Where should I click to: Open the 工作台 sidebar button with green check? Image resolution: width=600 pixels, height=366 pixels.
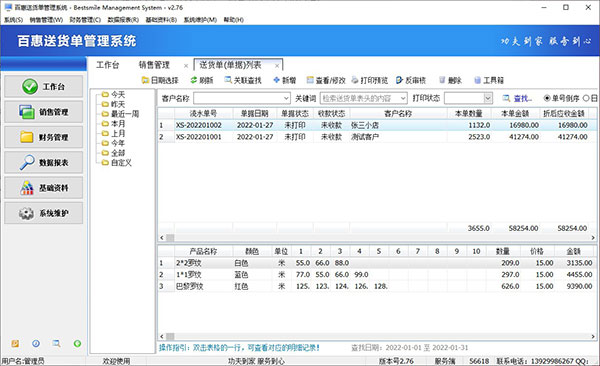(44, 87)
